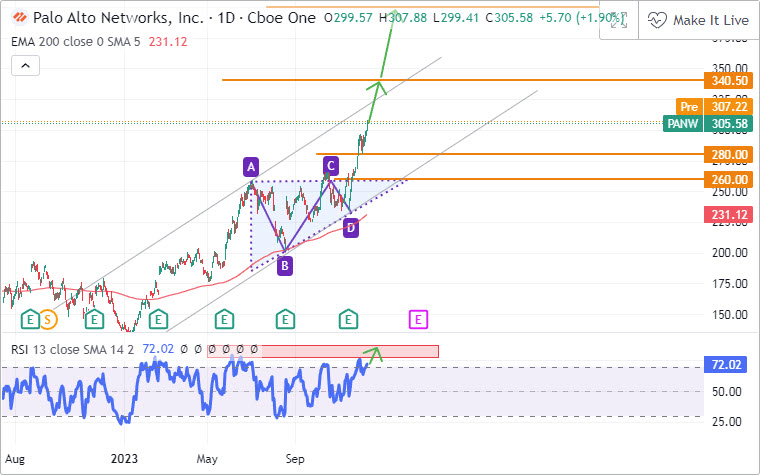Click the first green earnings 'E' marker

[x=30, y=320]
